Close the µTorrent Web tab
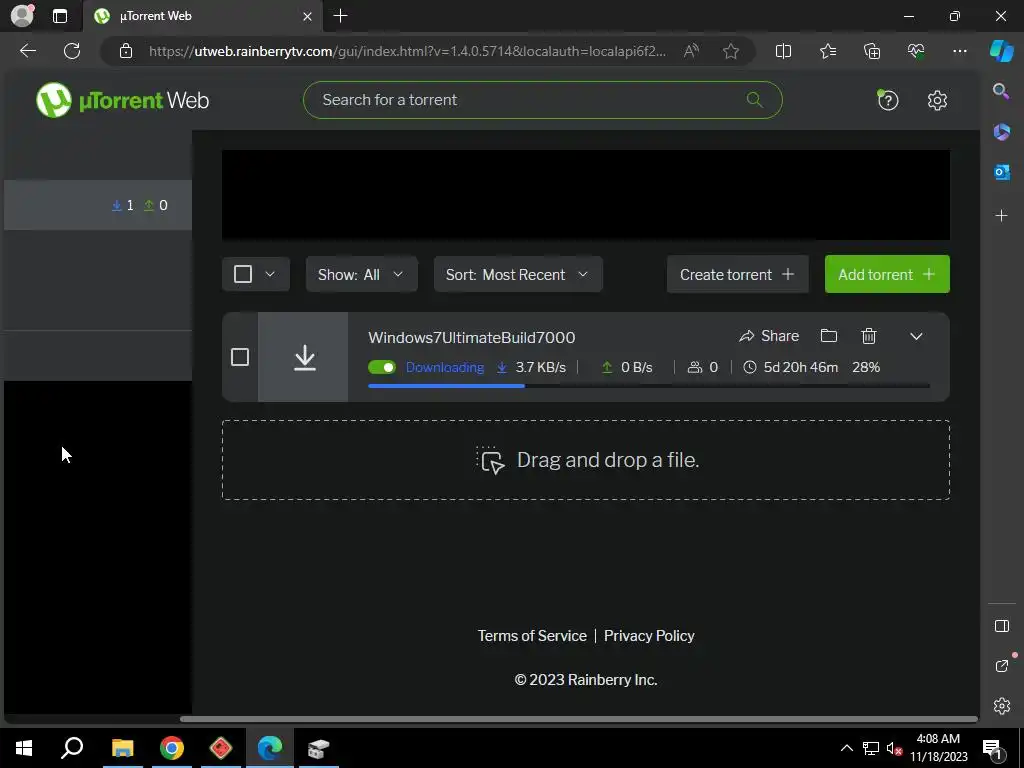The image size is (1024, 768). click(307, 16)
